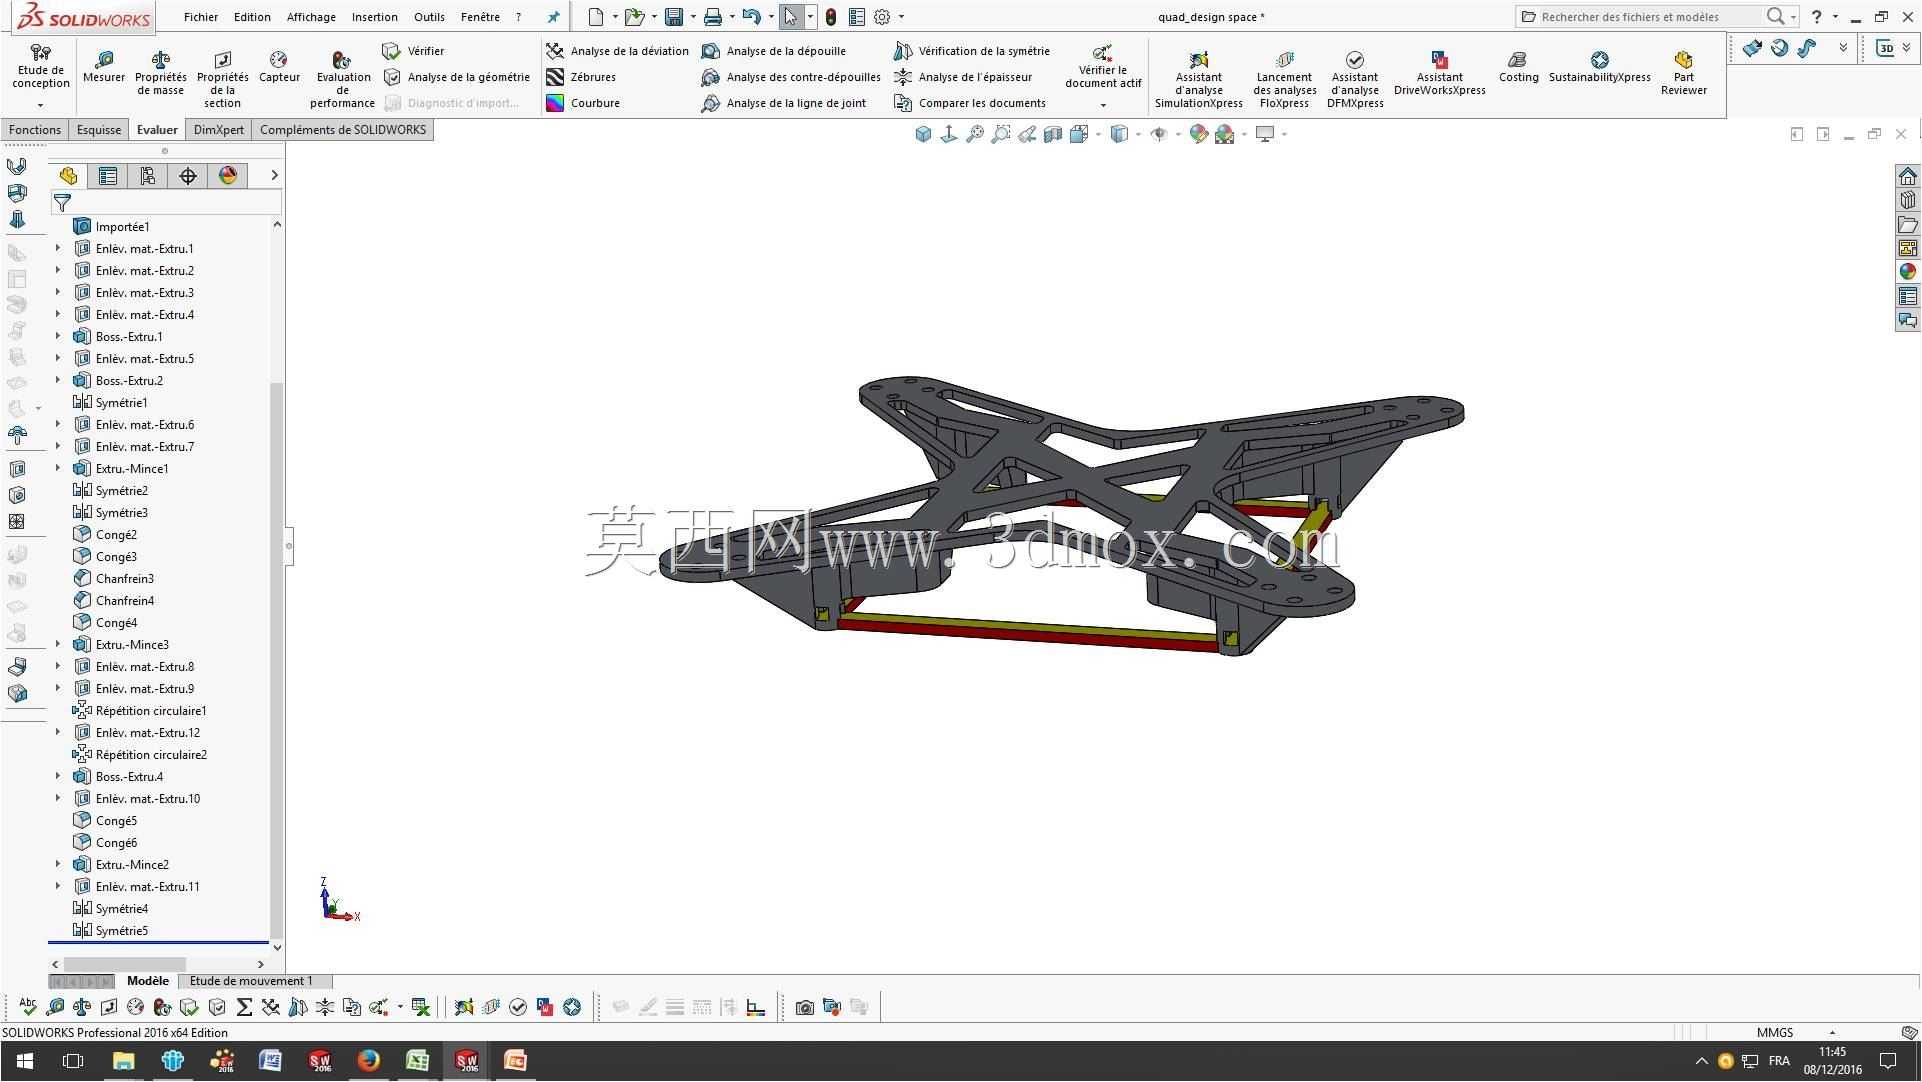The height and width of the screenshot is (1082, 1922).
Task: Open Part Reviewer
Action: tap(1684, 73)
